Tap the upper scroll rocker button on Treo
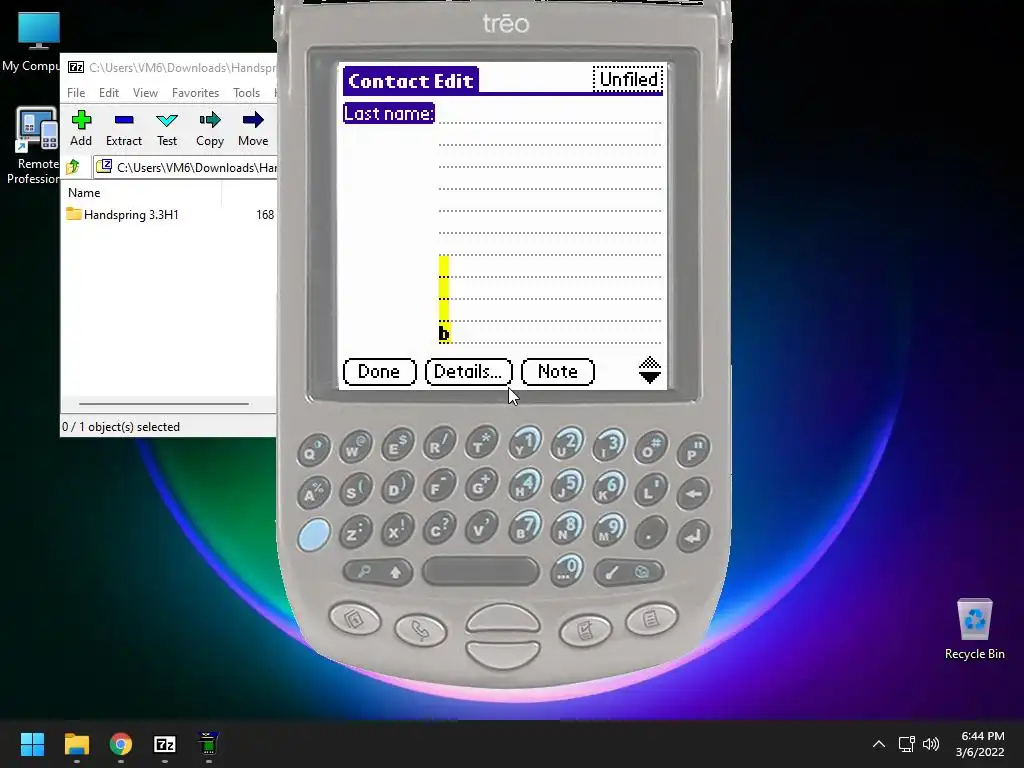 (503, 618)
